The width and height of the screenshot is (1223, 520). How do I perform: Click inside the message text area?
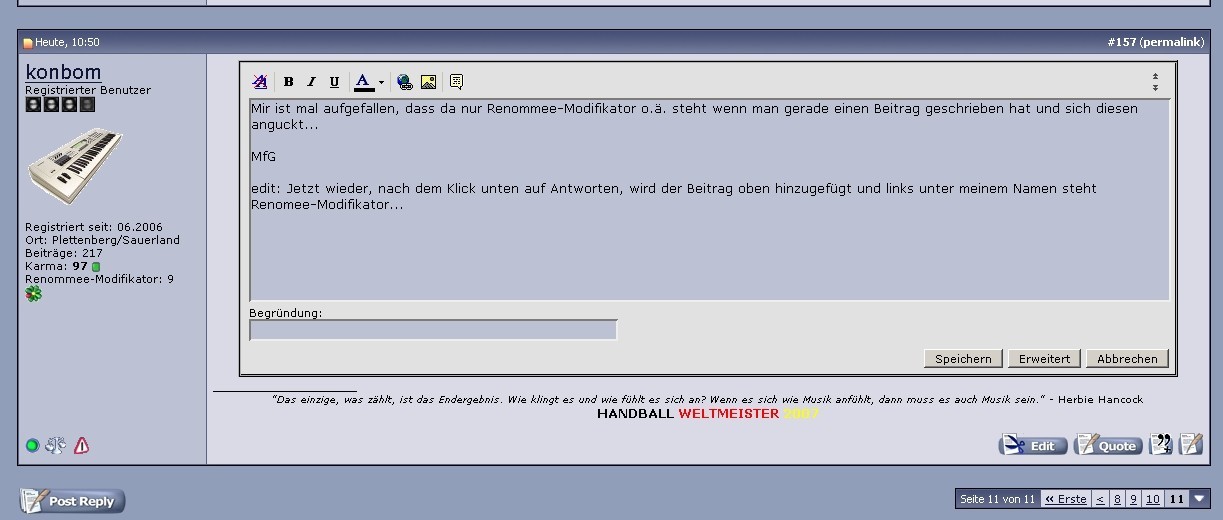709,199
